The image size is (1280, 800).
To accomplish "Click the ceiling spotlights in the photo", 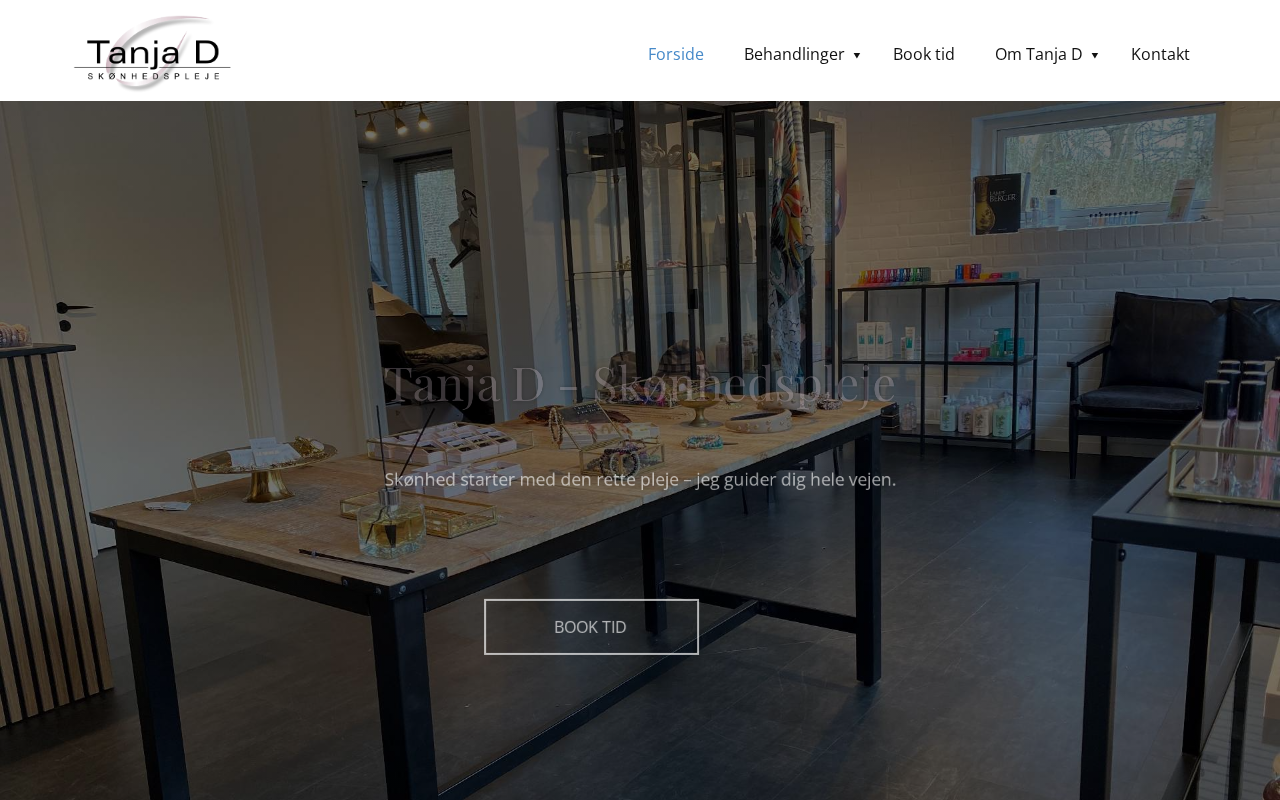I will (397, 120).
